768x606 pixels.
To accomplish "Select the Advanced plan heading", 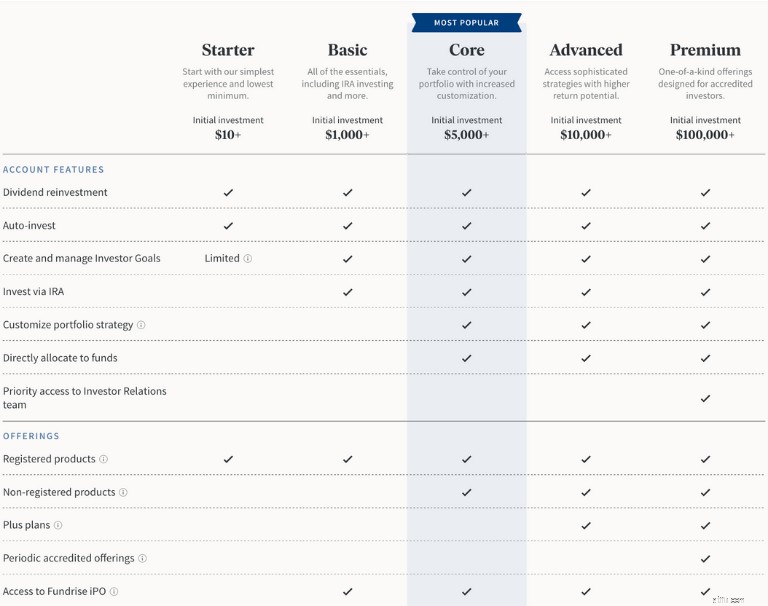I will (x=586, y=50).
